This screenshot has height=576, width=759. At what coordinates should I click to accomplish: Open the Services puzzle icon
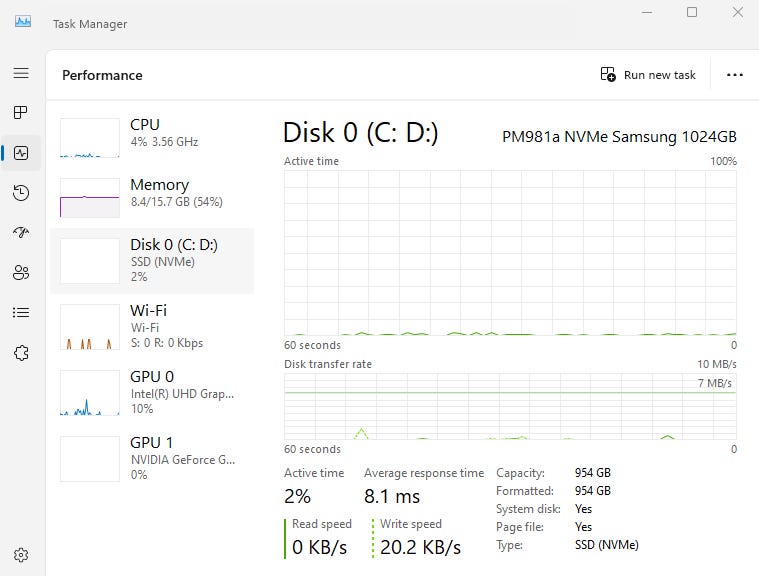[21, 353]
